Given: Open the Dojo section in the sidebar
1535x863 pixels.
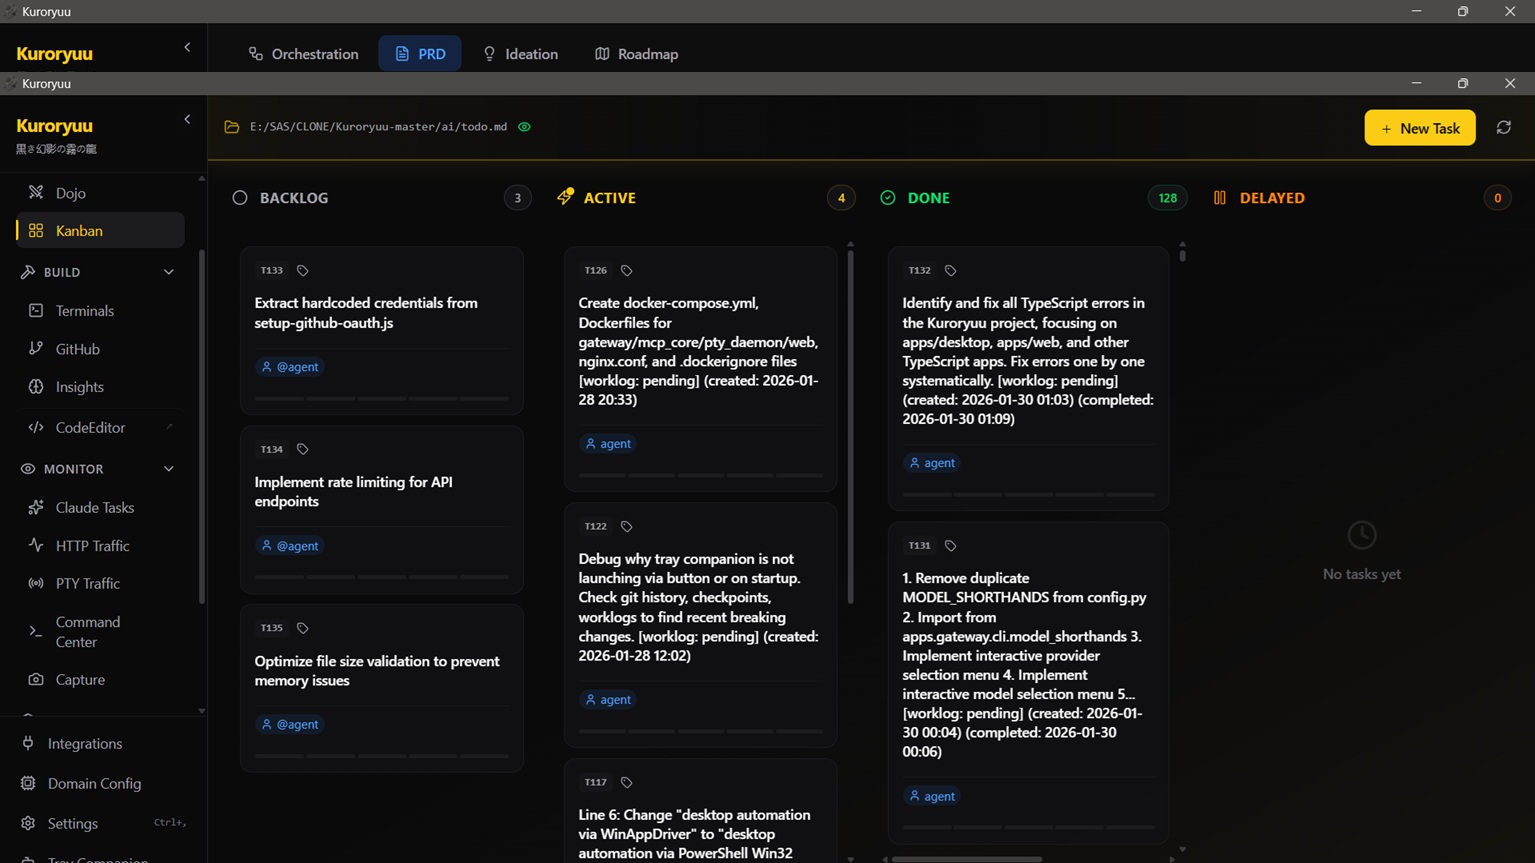Looking at the screenshot, I should [x=70, y=192].
